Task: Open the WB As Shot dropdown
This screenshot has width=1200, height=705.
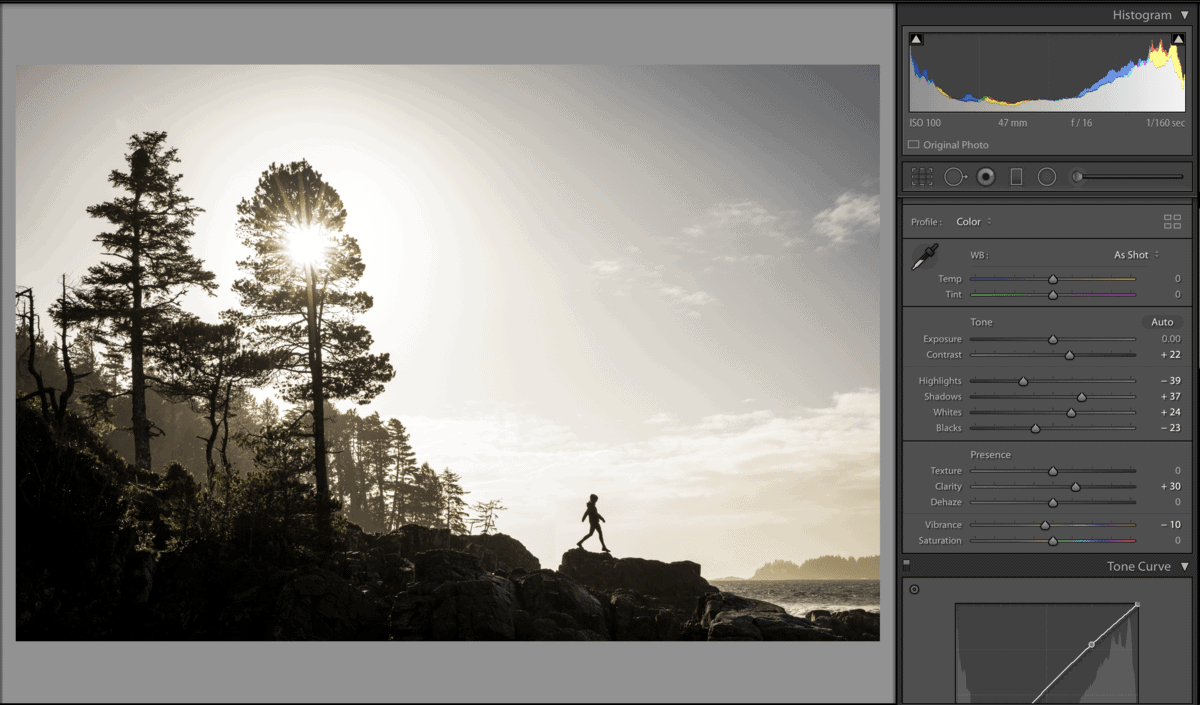Action: click(1137, 255)
